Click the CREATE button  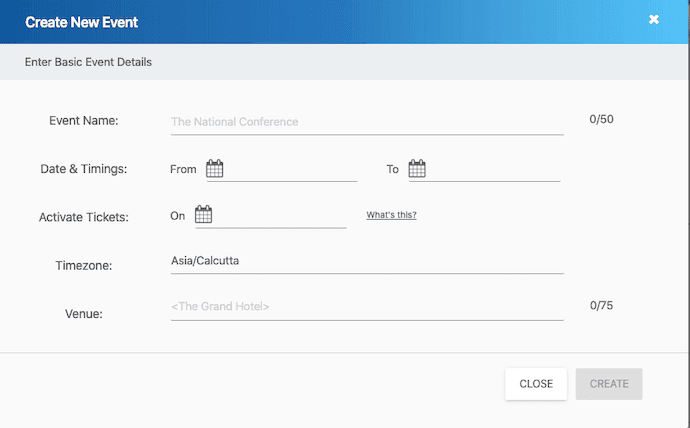609,384
